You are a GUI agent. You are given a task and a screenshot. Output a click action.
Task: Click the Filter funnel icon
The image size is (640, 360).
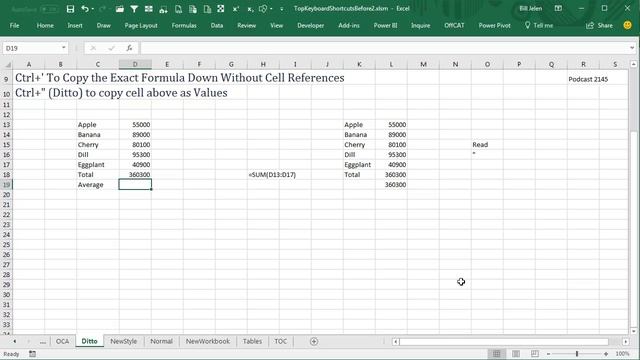(x=134, y=9)
